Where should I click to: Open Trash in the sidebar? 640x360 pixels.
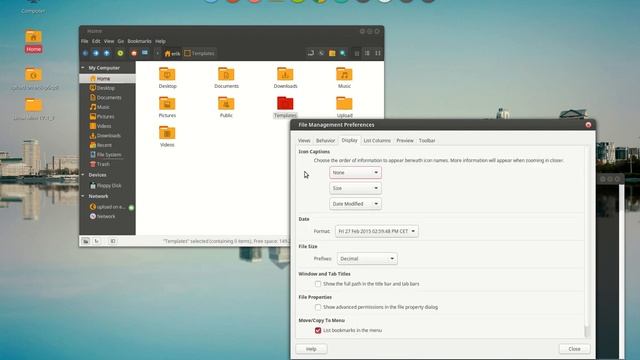[103, 164]
